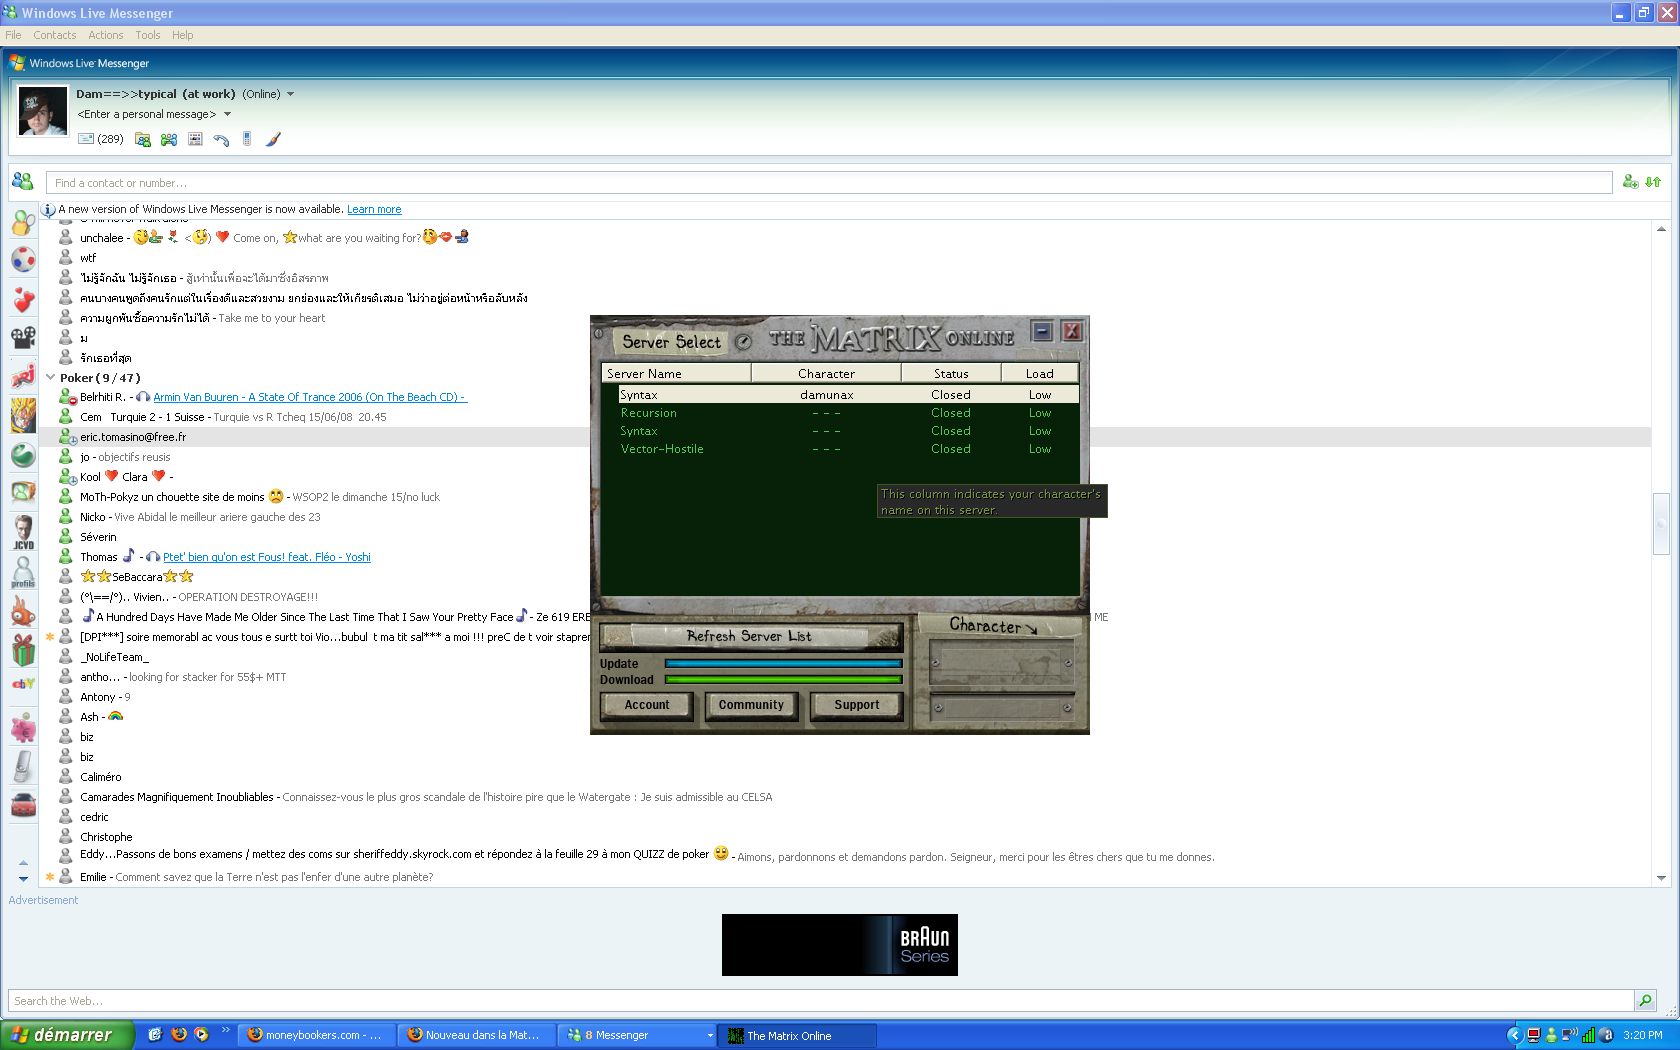
Task: Open the movie camera tab in the sidebar
Action: (x=23, y=338)
